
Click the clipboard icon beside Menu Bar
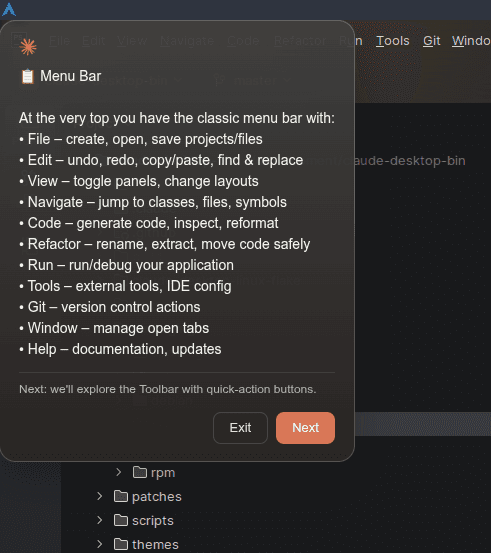point(28,77)
